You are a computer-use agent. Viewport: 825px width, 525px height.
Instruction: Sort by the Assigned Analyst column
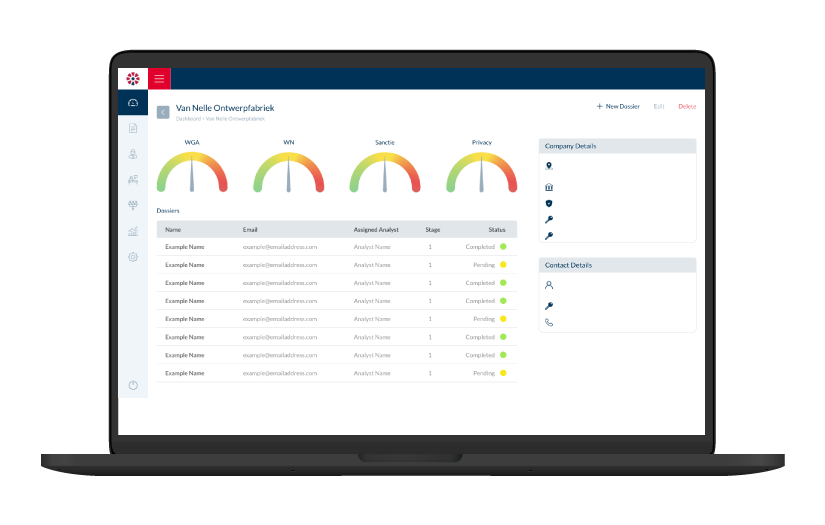376,230
